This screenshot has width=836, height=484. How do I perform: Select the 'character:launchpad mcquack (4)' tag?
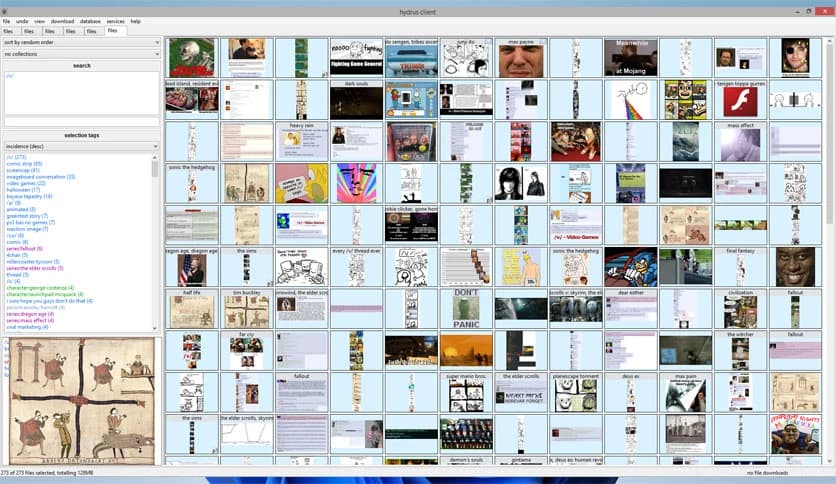click(45, 294)
